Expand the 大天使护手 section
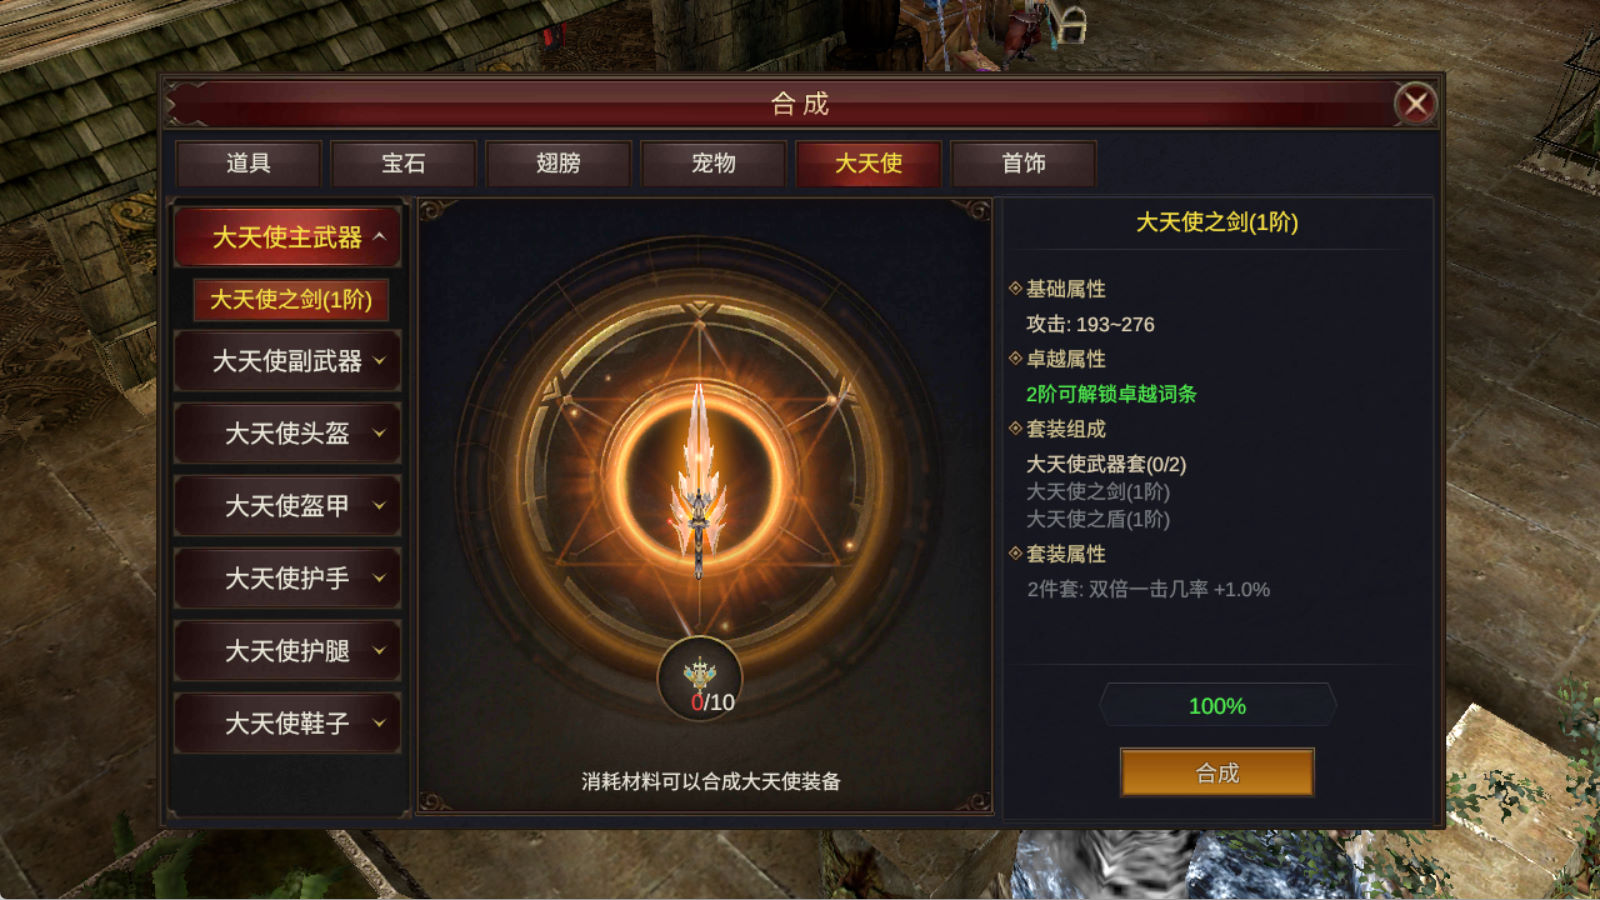The image size is (1600, 900). click(288, 578)
